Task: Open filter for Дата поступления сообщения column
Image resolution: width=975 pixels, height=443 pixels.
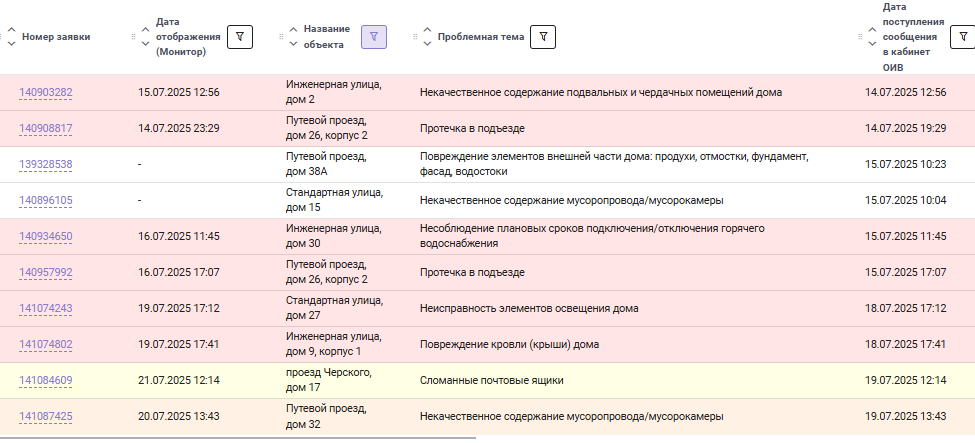Action: (x=963, y=37)
